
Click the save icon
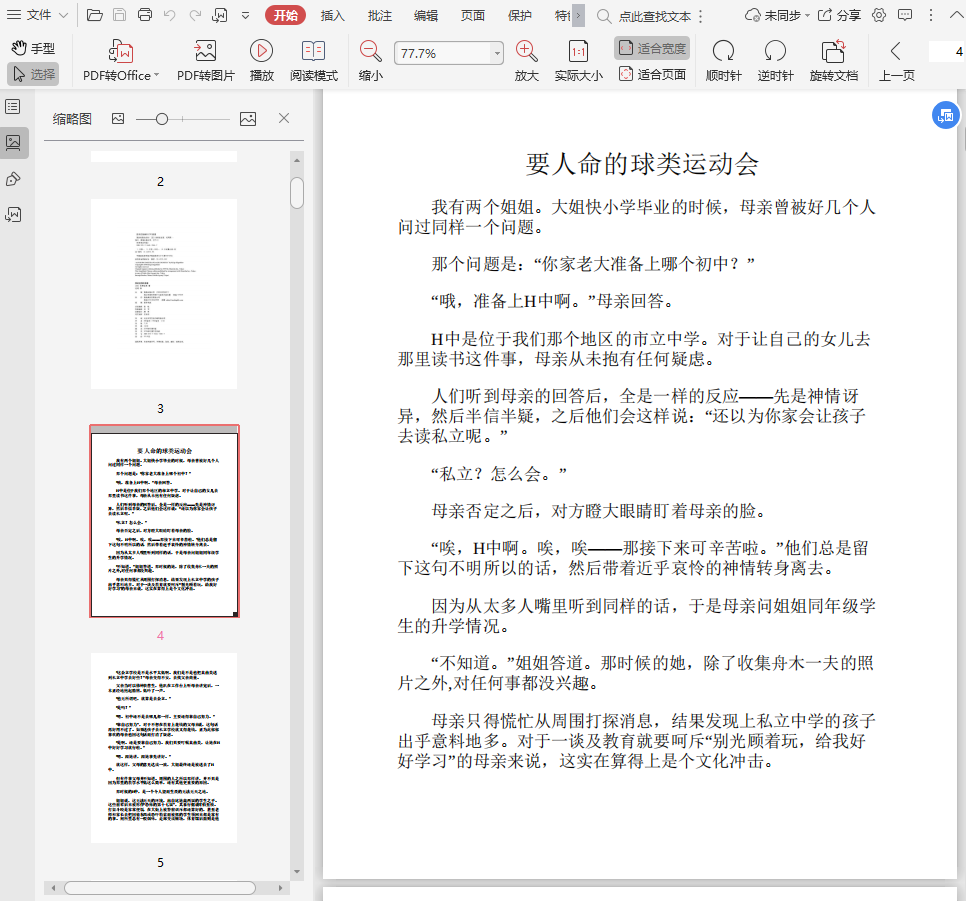[120, 15]
